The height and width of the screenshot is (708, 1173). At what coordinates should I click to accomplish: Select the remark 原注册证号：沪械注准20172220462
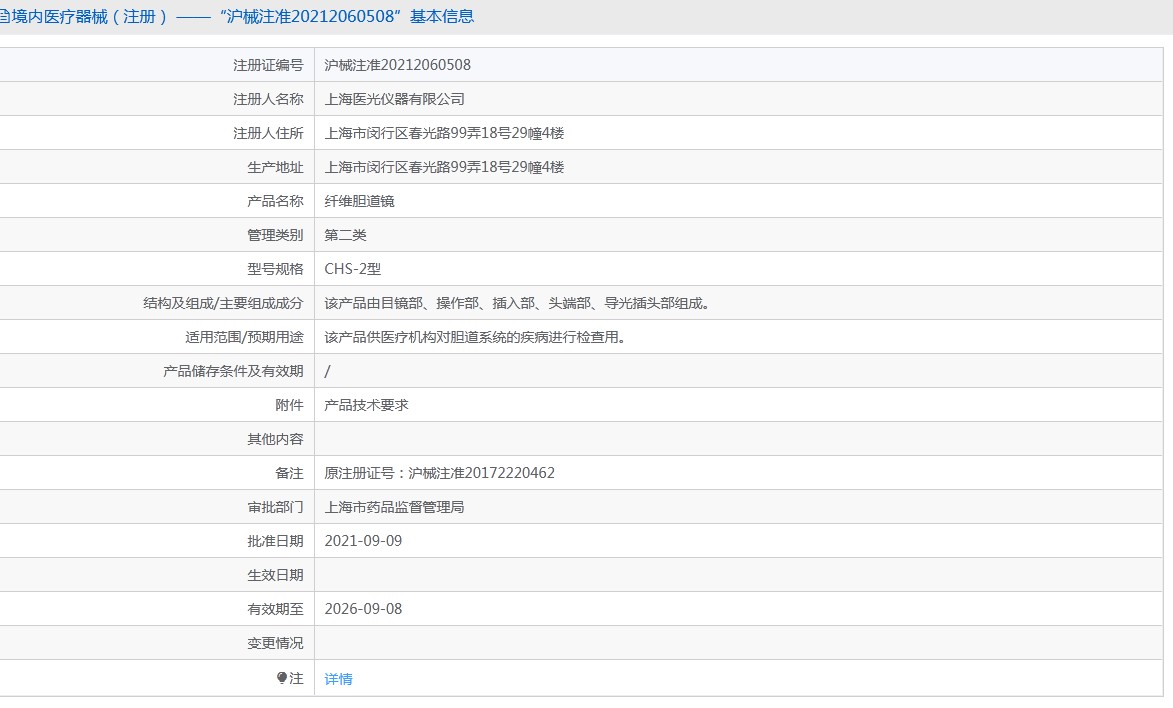(439, 473)
